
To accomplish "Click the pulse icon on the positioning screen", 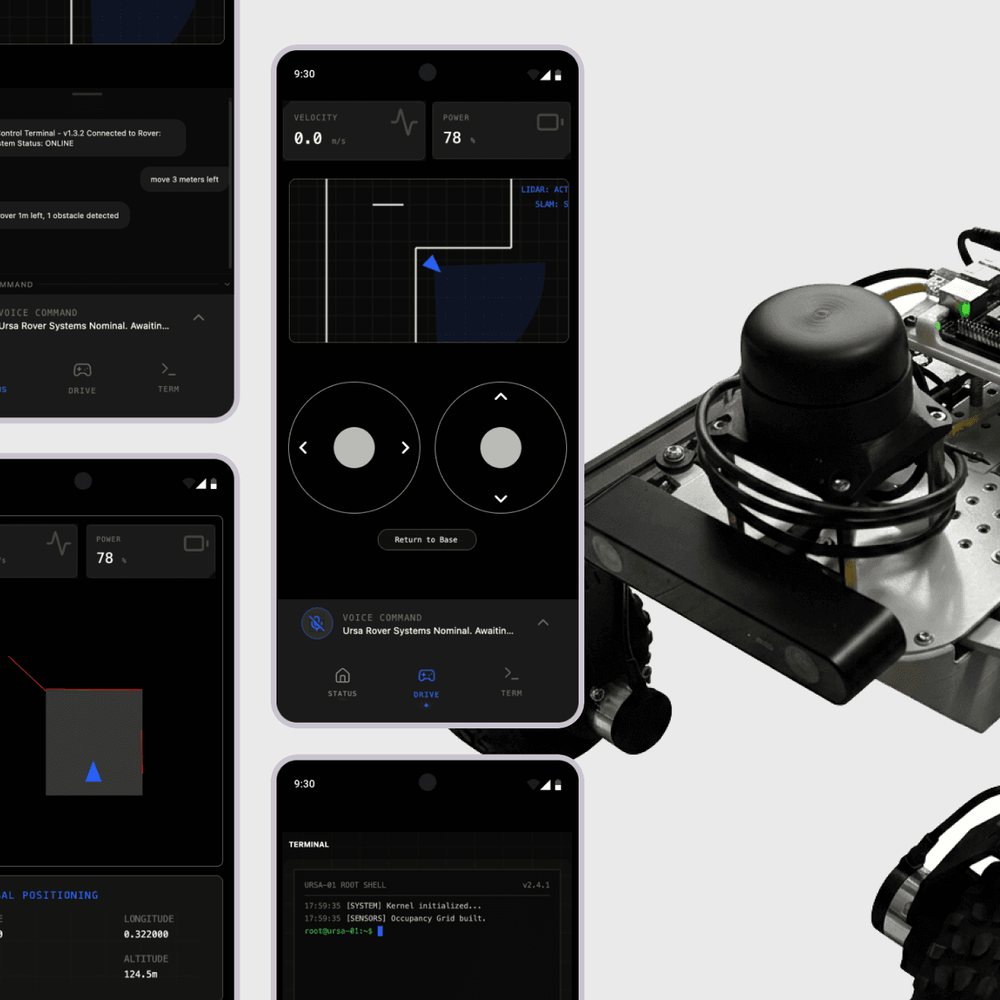I will [x=59, y=543].
